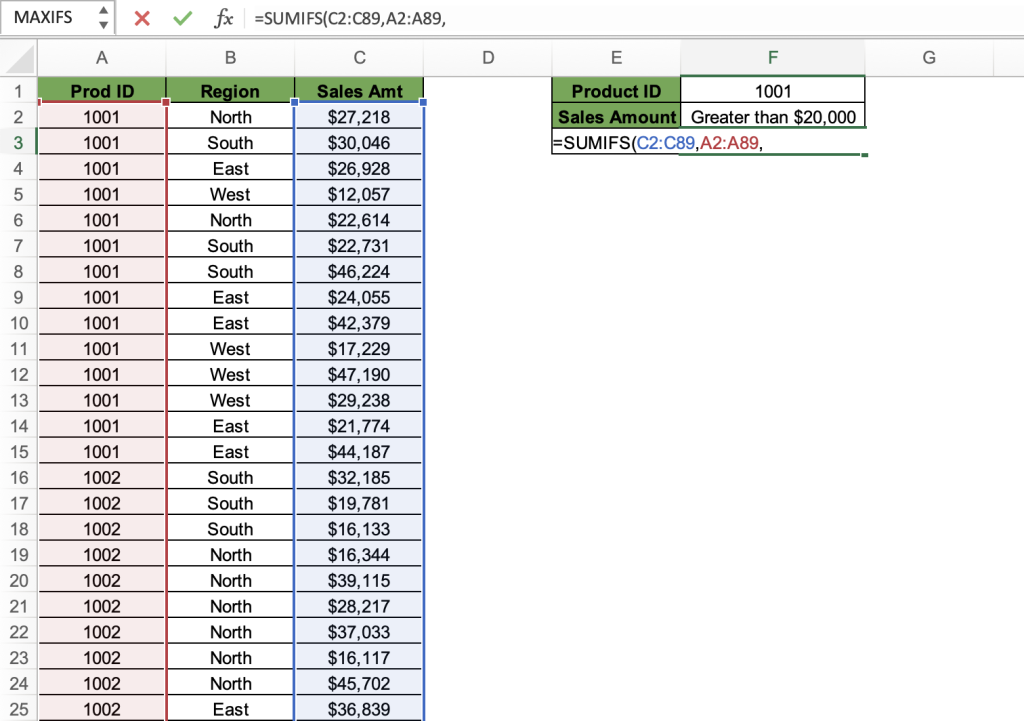Click the up arrow of the Name Box stepper
1024x721 pixels.
tap(103, 11)
